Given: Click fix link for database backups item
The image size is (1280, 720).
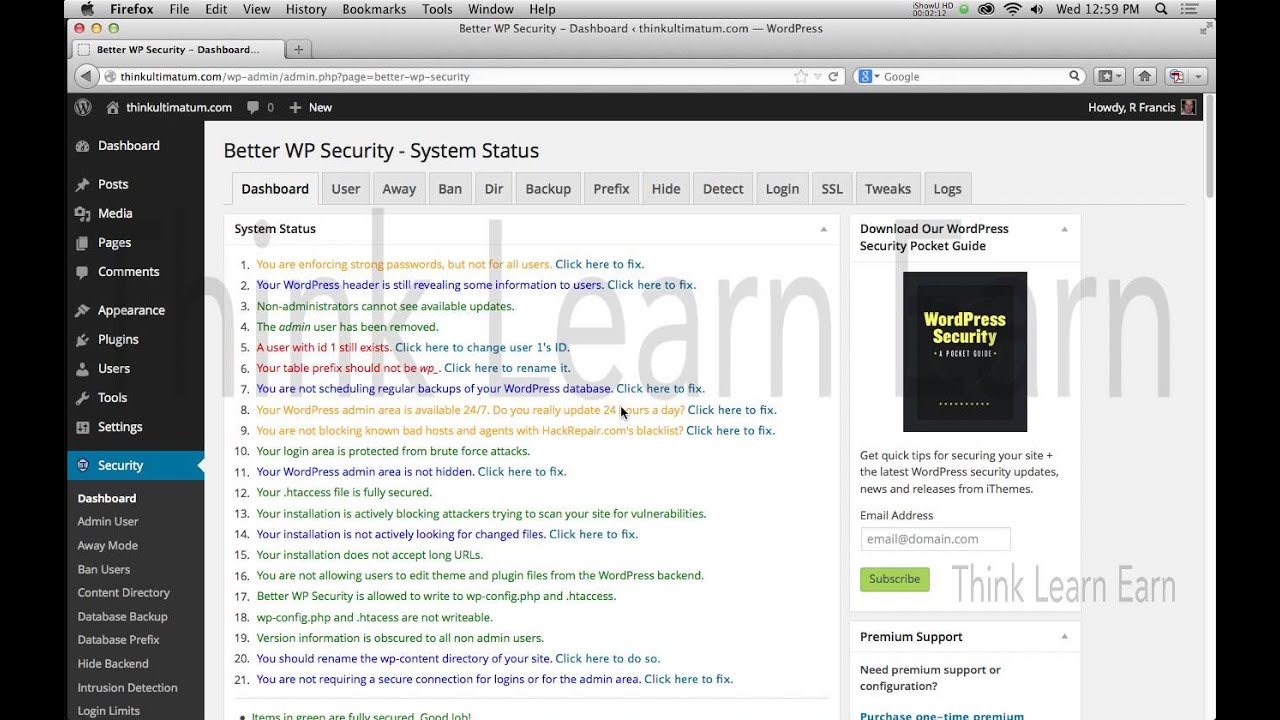Looking at the screenshot, I should pyautogui.click(x=660, y=389).
